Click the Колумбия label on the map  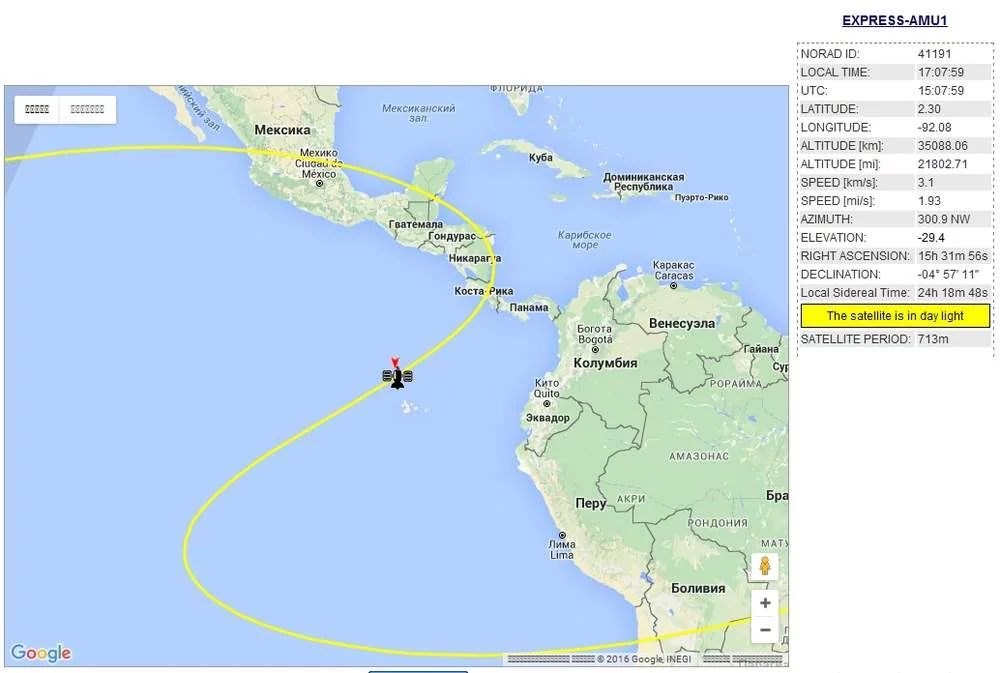pos(605,363)
